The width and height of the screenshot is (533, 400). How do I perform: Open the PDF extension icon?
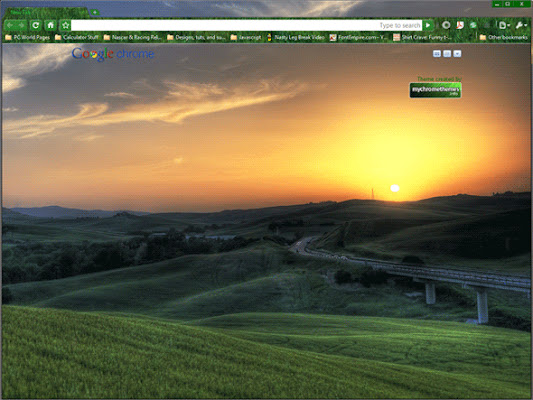[460, 25]
